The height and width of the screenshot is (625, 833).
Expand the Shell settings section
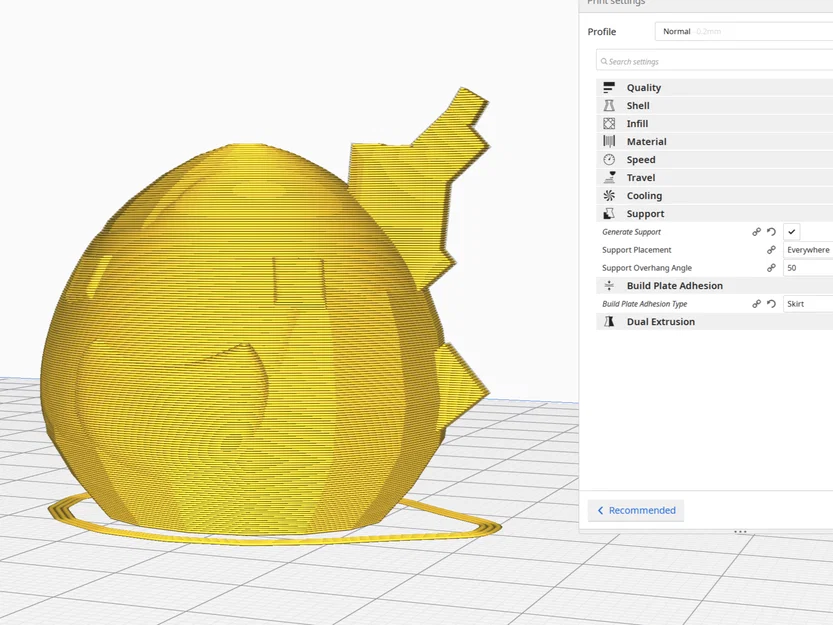tap(715, 106)
